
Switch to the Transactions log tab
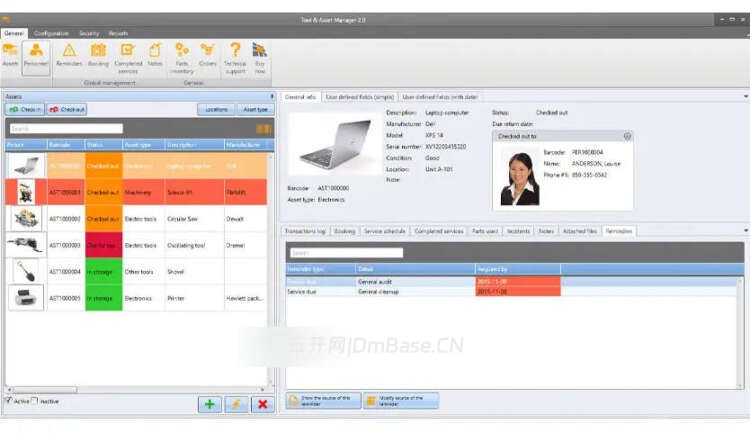pos(306,231)
